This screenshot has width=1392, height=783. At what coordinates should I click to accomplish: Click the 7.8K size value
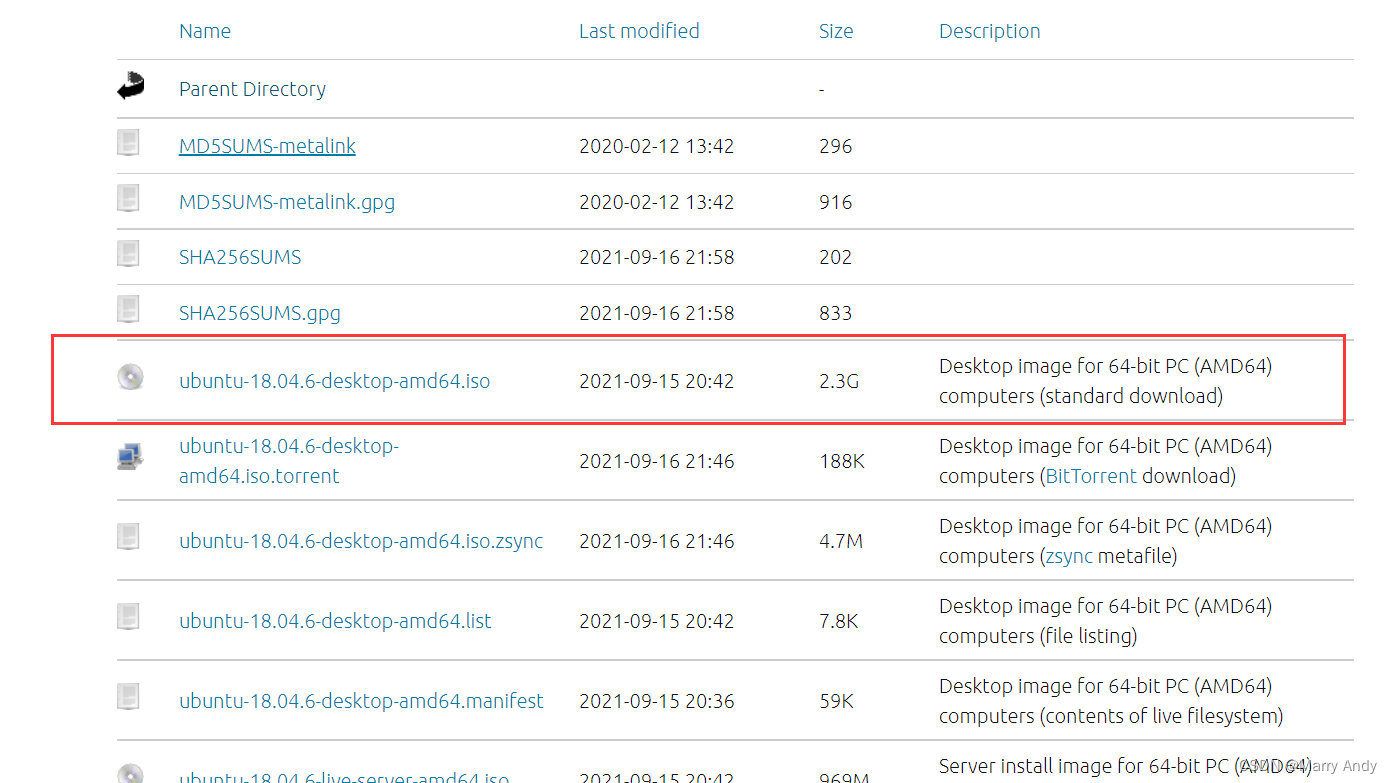[839, 621]
